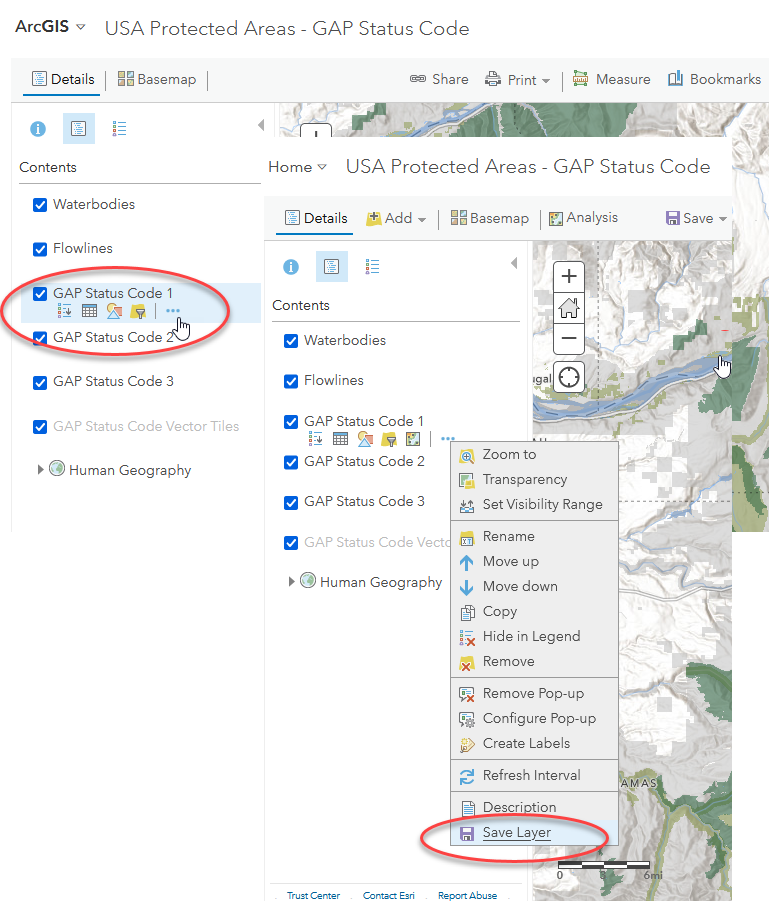The width and height of the screenshot is (769, 901).
Task: Choose Set Visibility Range from menu
Action: [x=535, y=505]
